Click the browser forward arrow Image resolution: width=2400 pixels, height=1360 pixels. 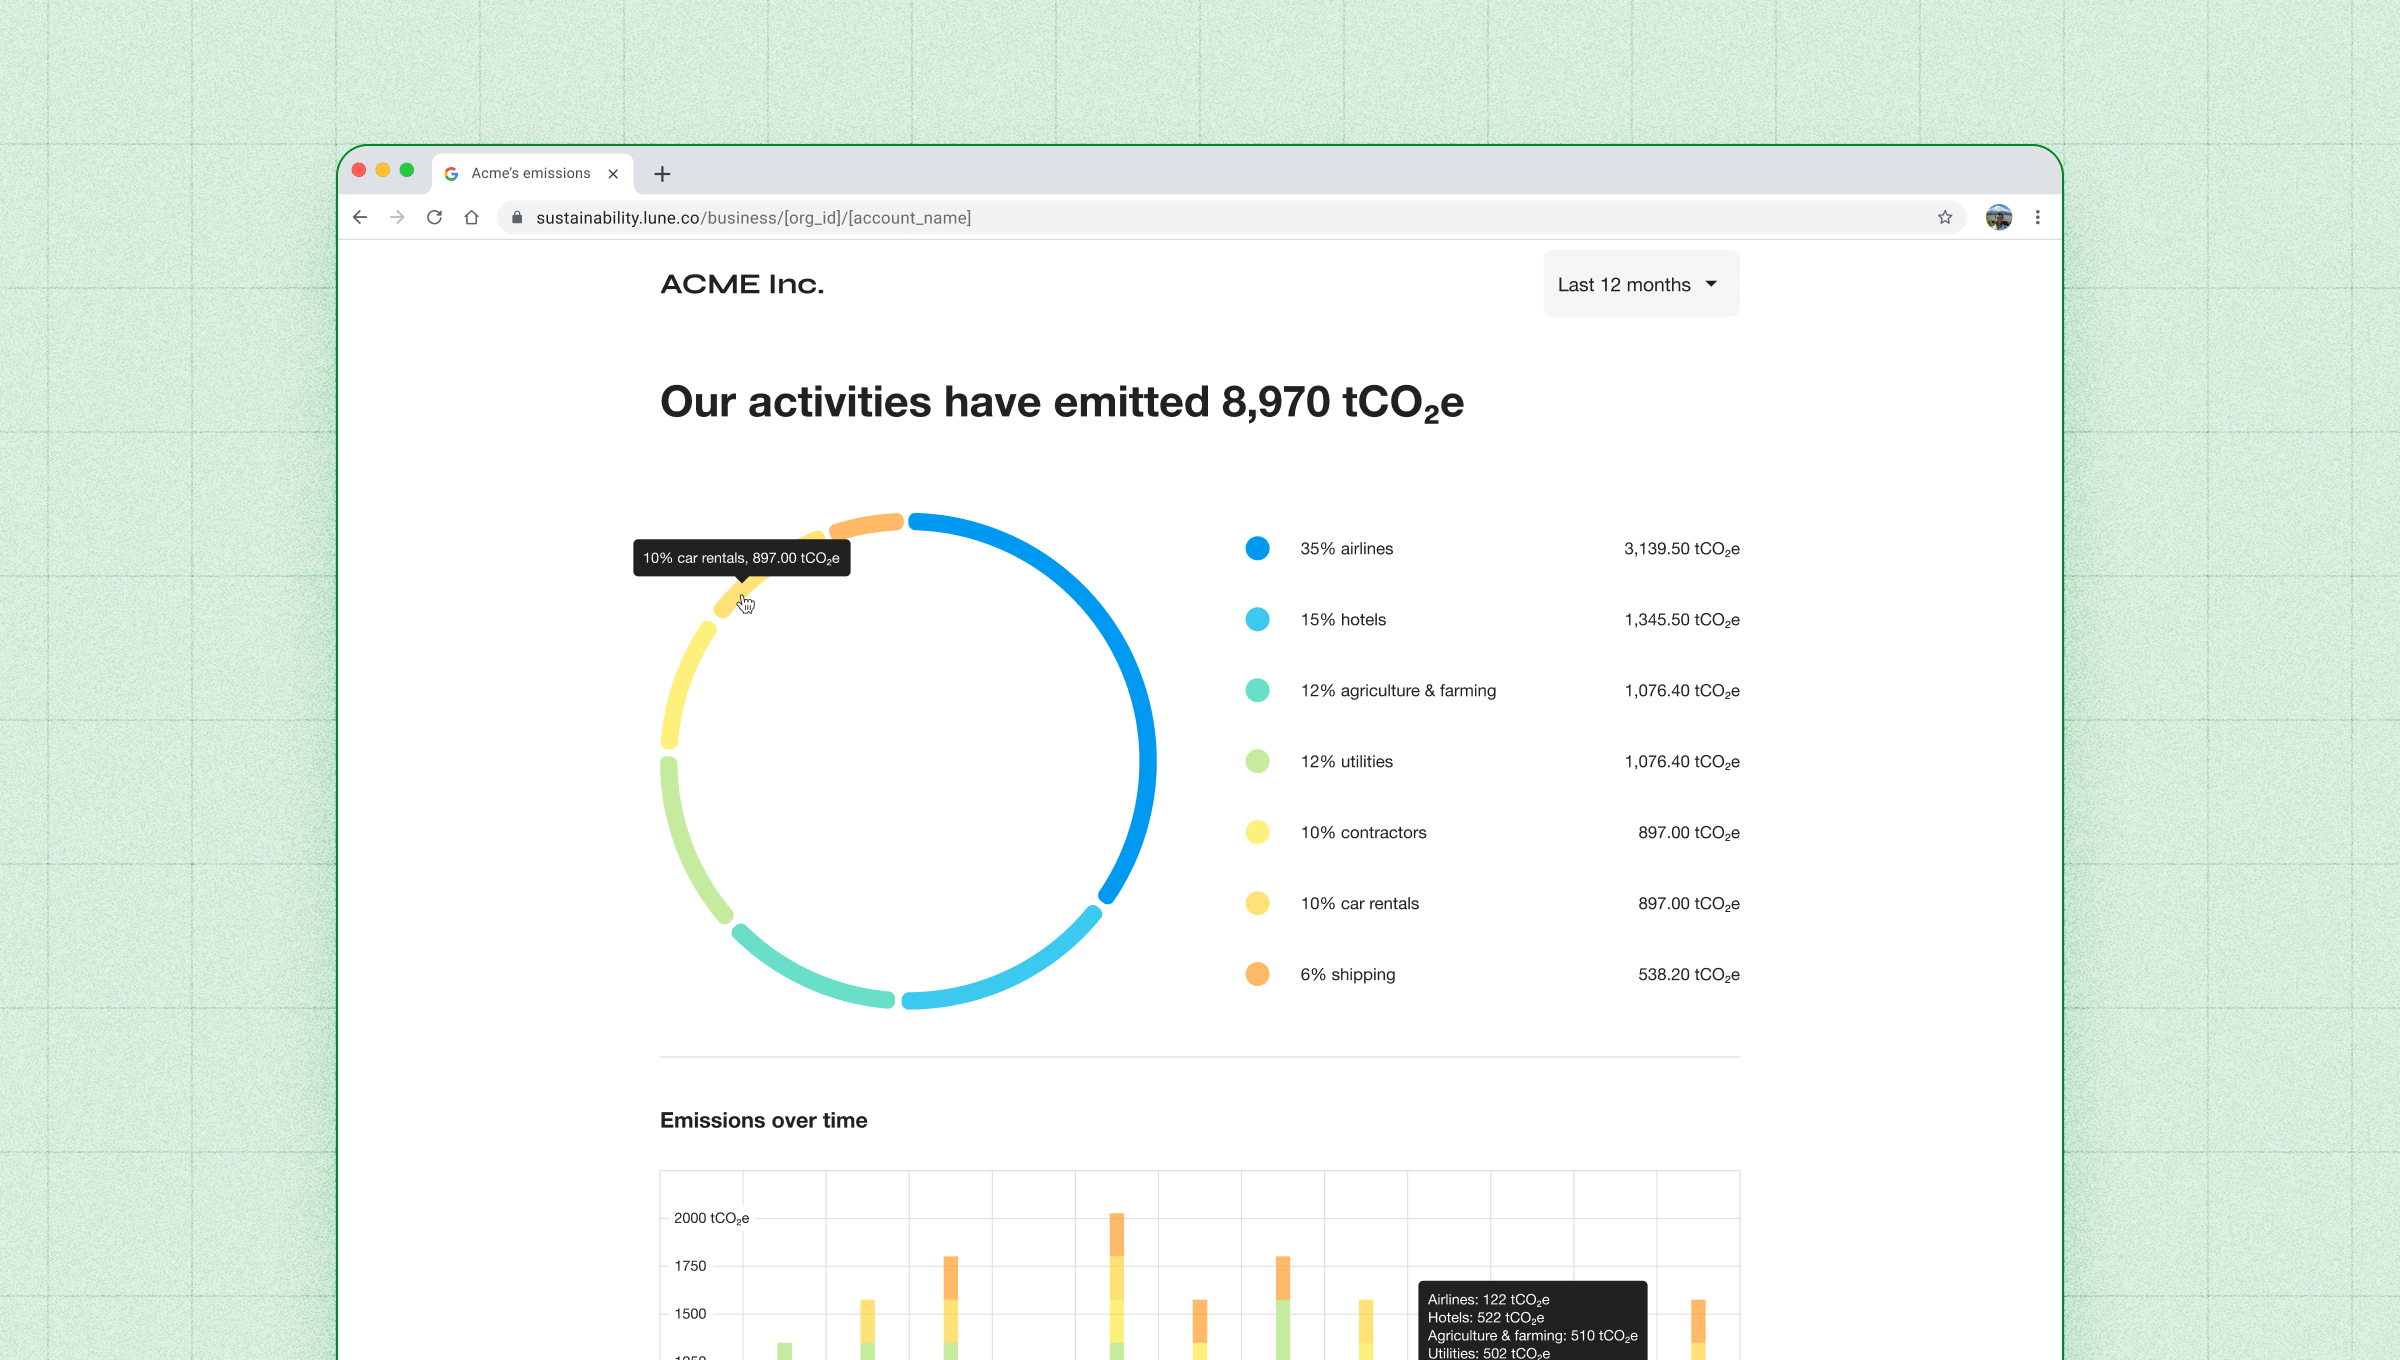397,217
